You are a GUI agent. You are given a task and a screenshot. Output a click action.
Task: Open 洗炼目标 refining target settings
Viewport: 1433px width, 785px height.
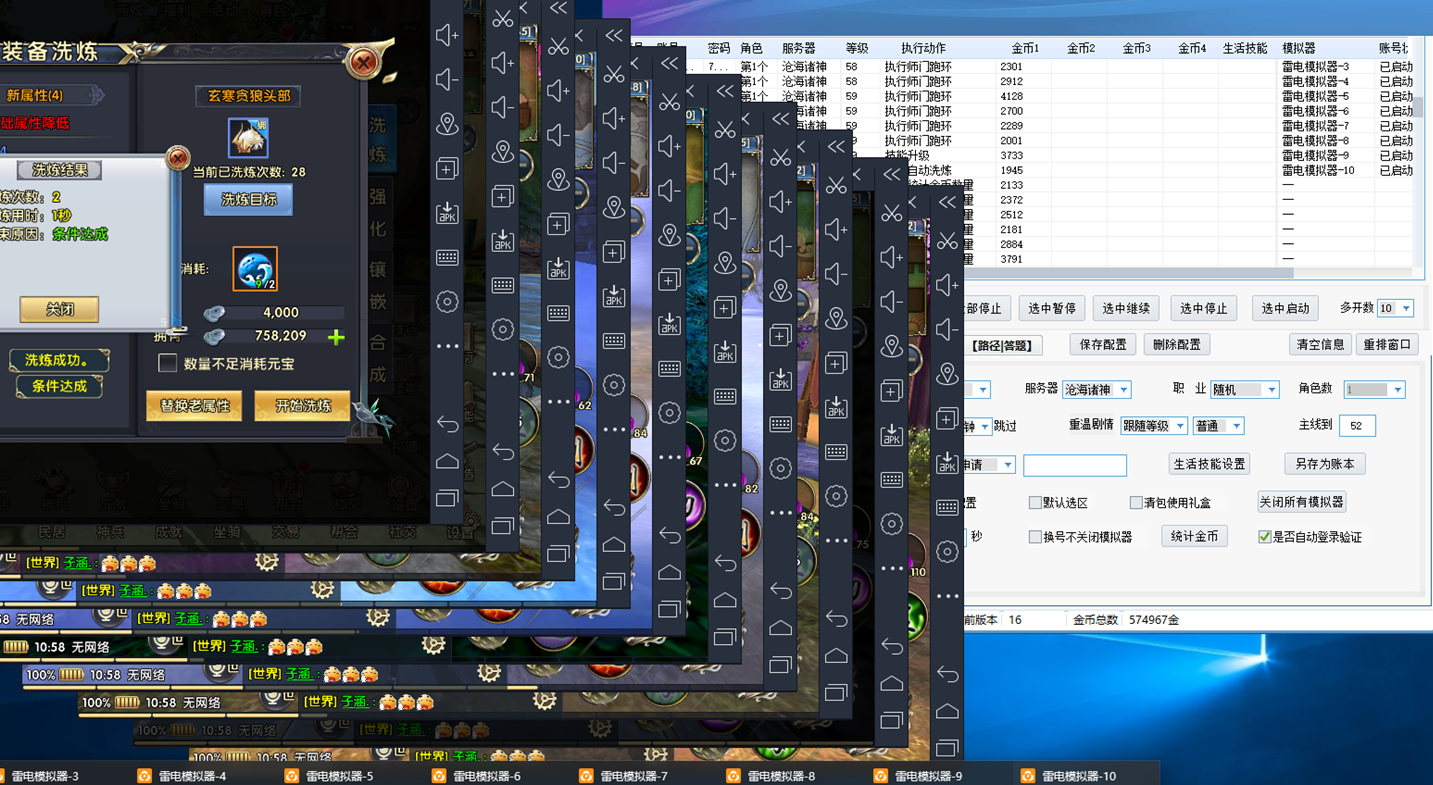click(248, 199)
